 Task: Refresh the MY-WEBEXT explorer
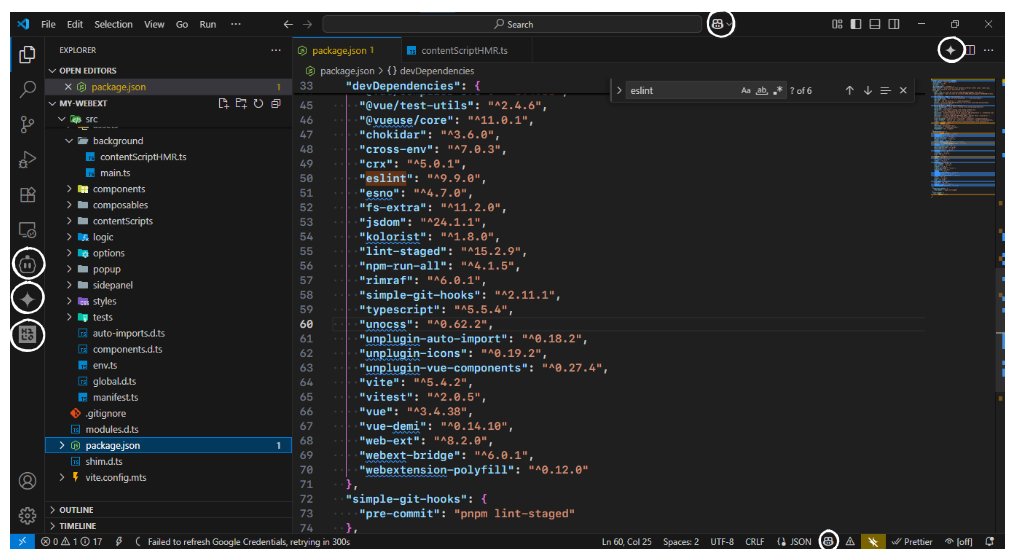click(x=258, y=104)
